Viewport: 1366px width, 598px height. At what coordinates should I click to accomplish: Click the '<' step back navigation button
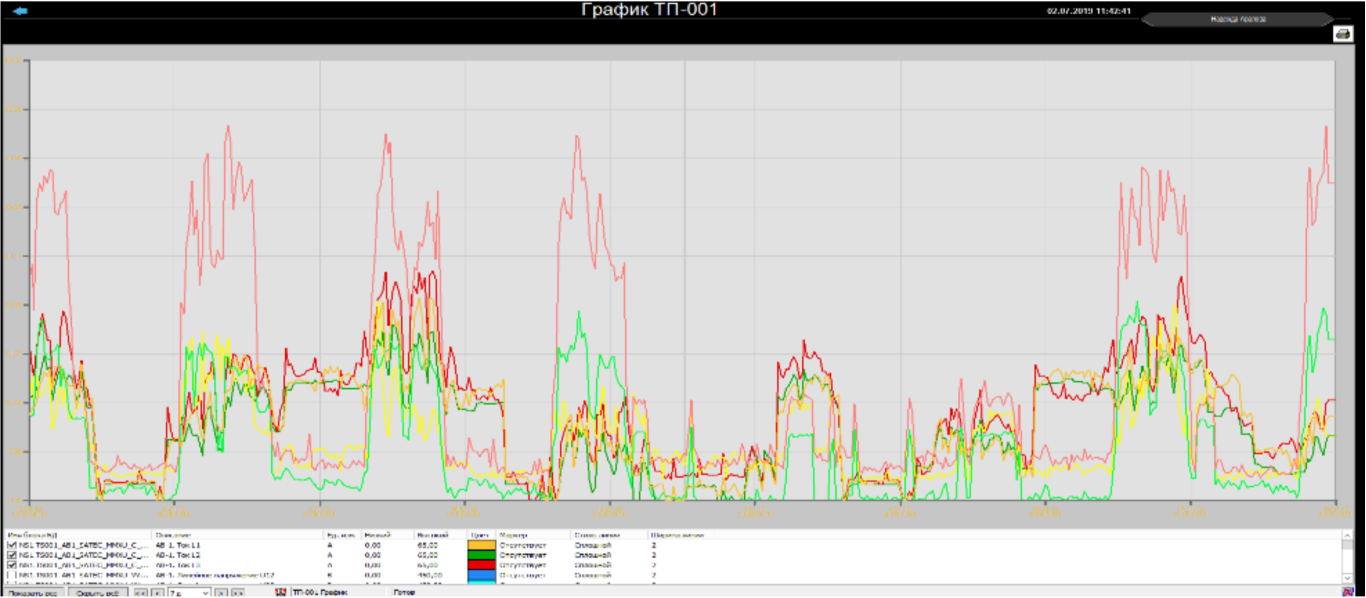click(157, 593)
